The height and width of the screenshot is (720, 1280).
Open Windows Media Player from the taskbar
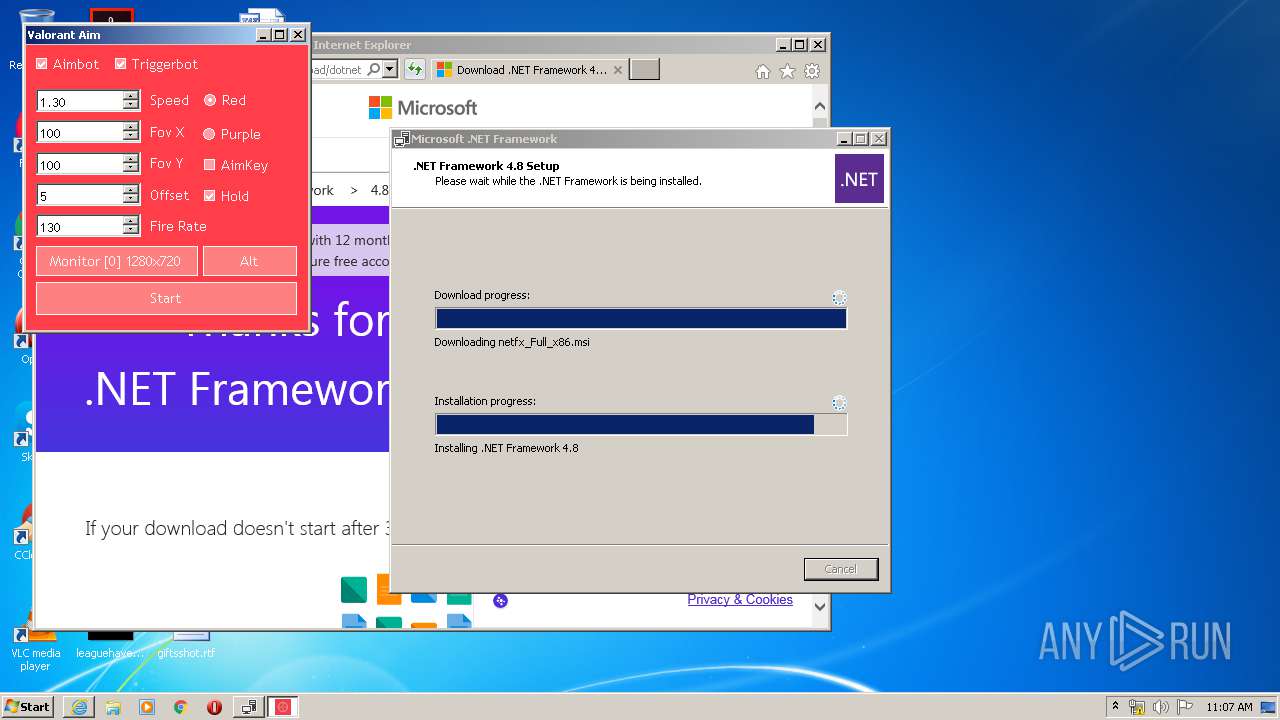[147, 707]
